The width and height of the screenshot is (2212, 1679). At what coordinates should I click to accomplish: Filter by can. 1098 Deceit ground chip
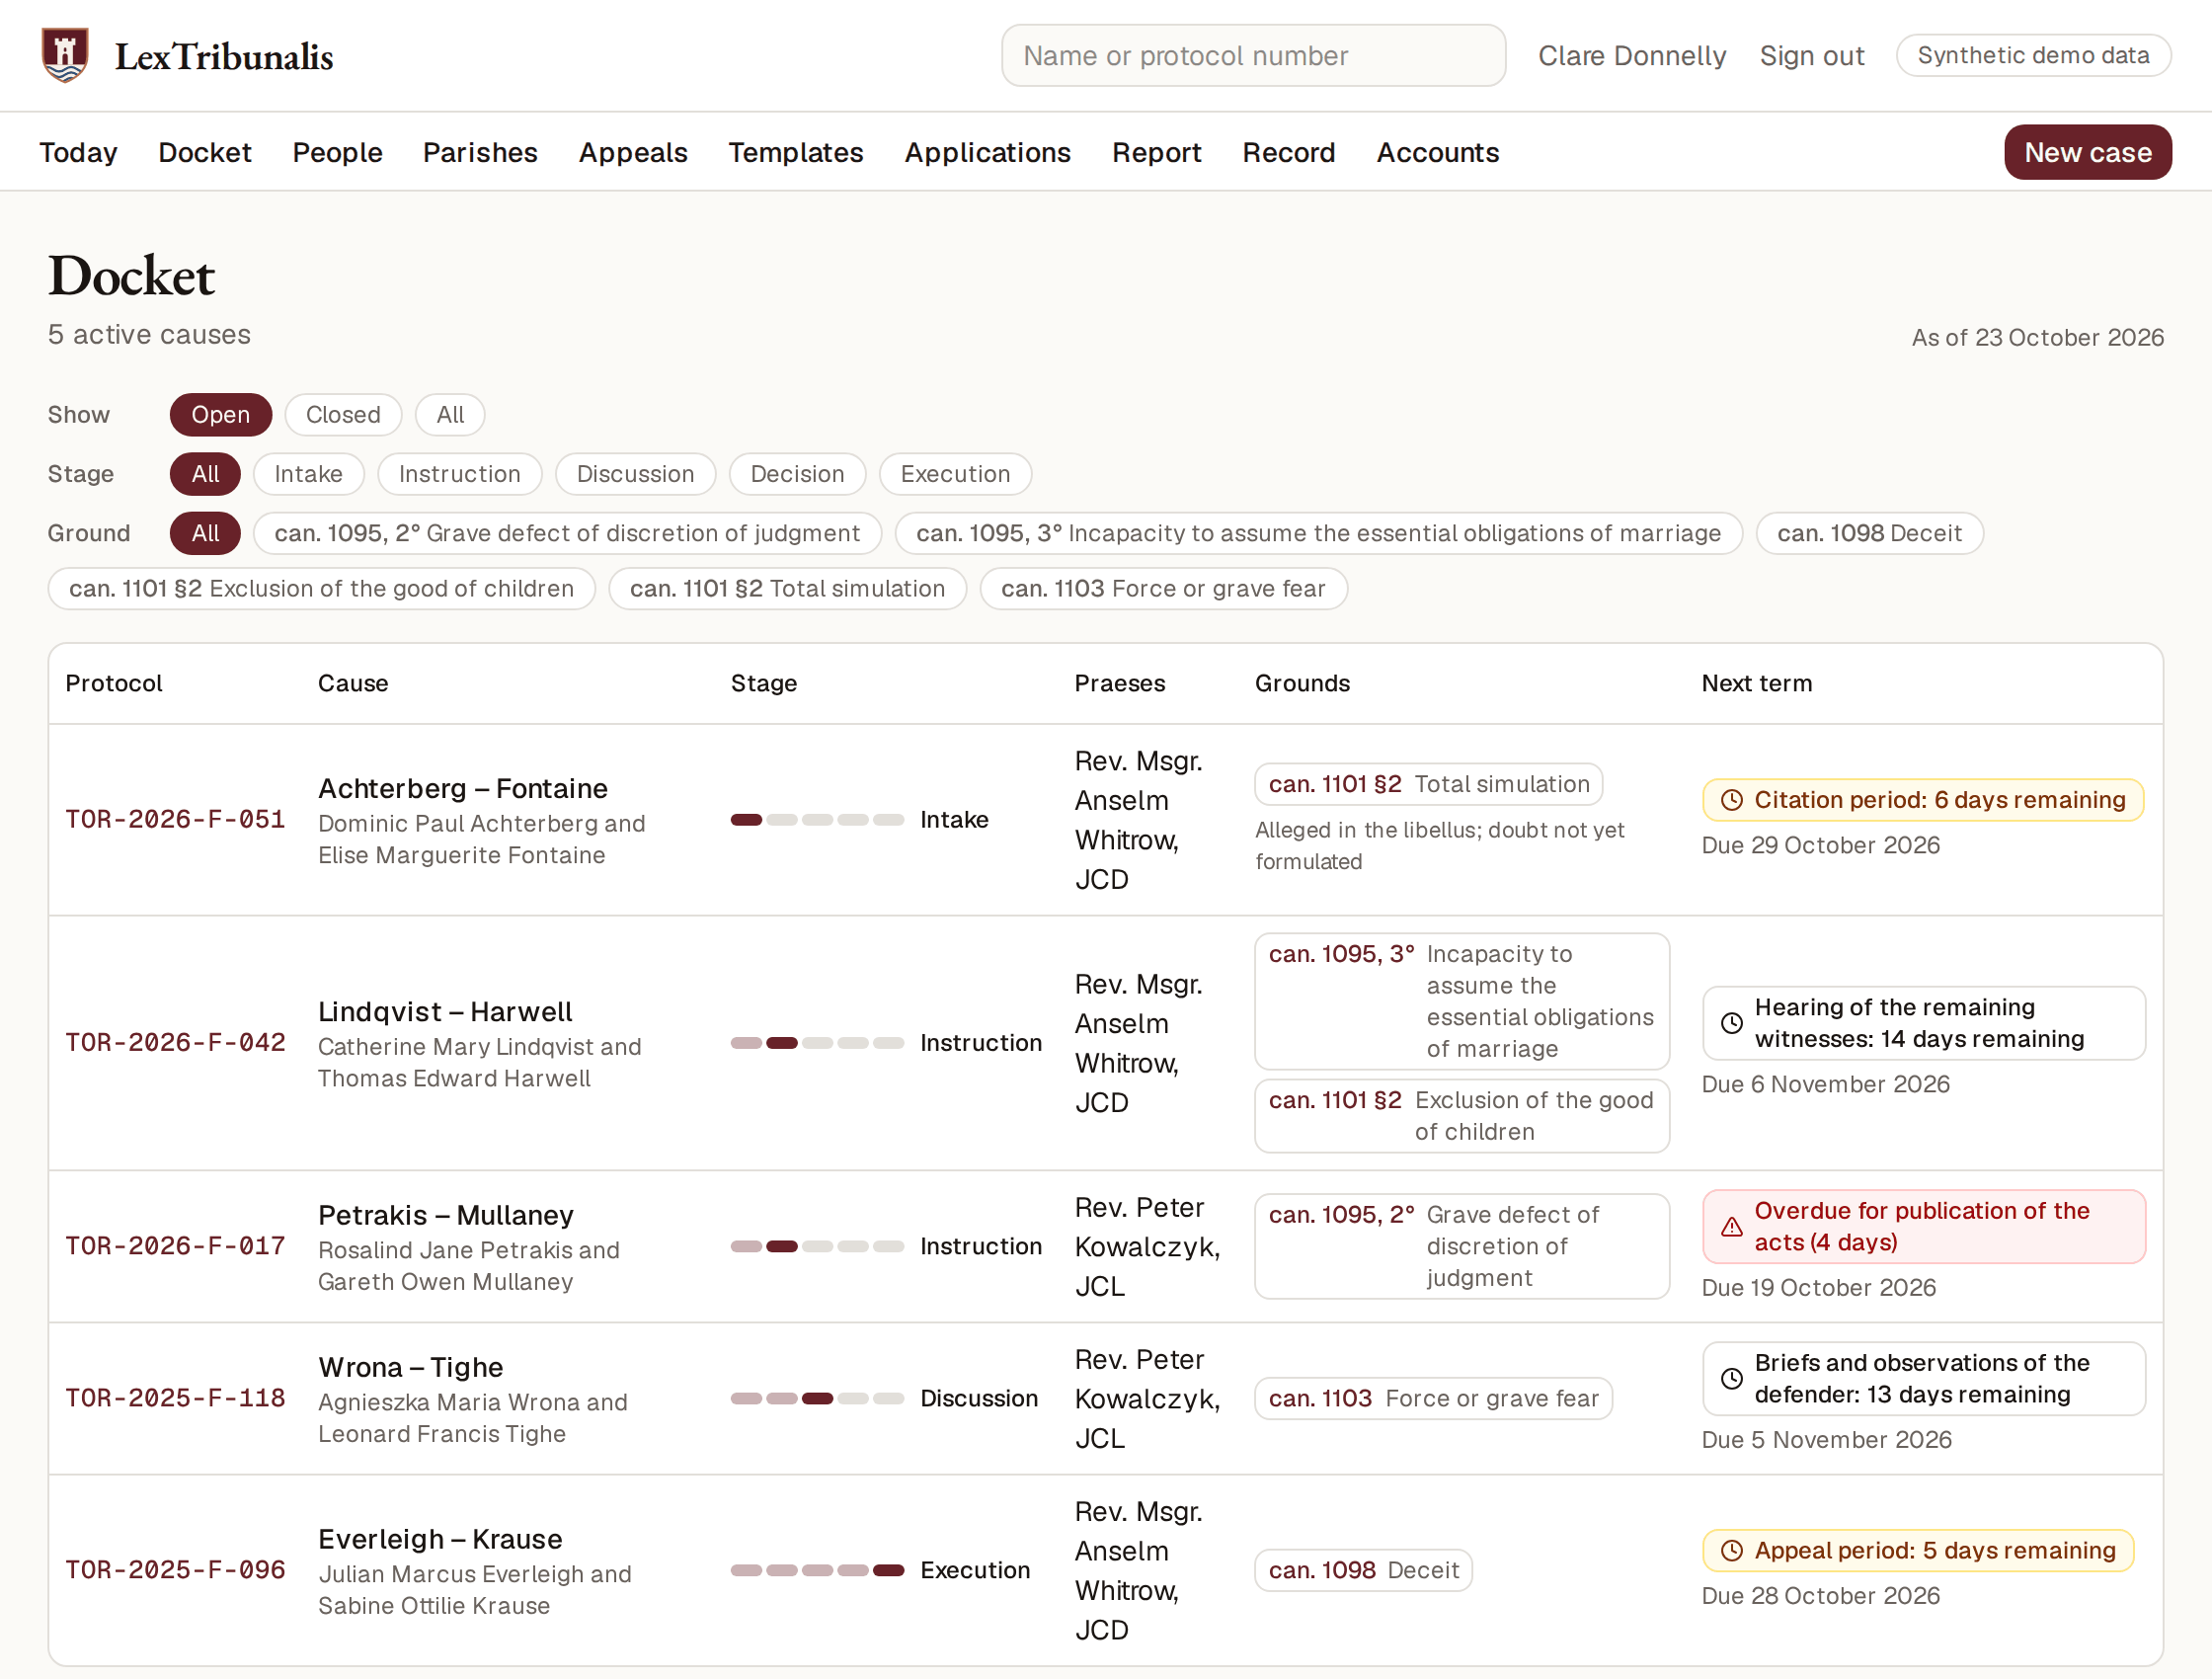pyautogui.click(x=1869, y=533)
